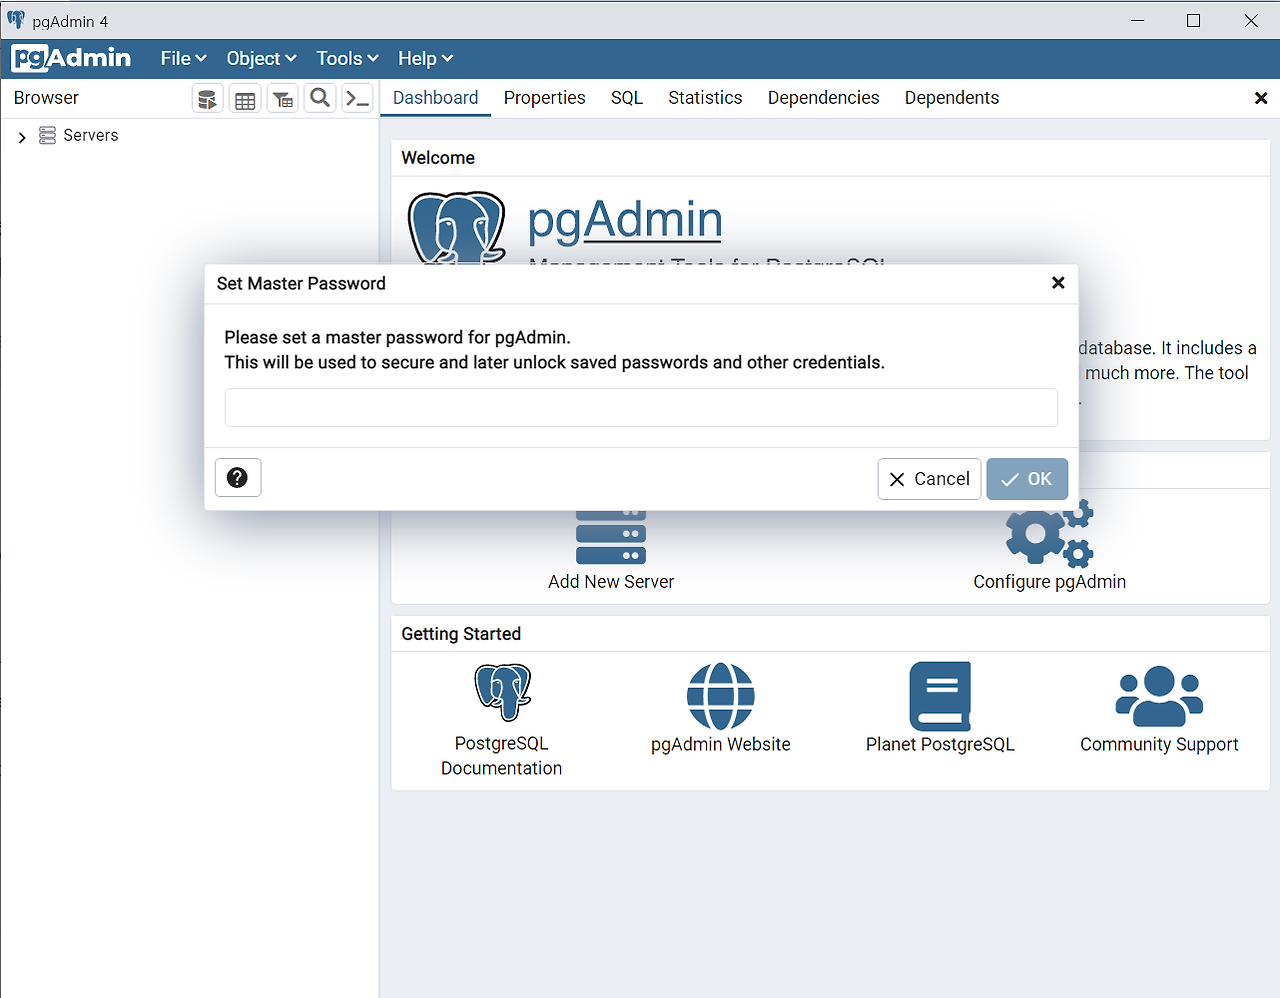The height and width of the screenshot is (998, 1280).
Task: Open the Tools menu dropdown
Action: (348, 58)
